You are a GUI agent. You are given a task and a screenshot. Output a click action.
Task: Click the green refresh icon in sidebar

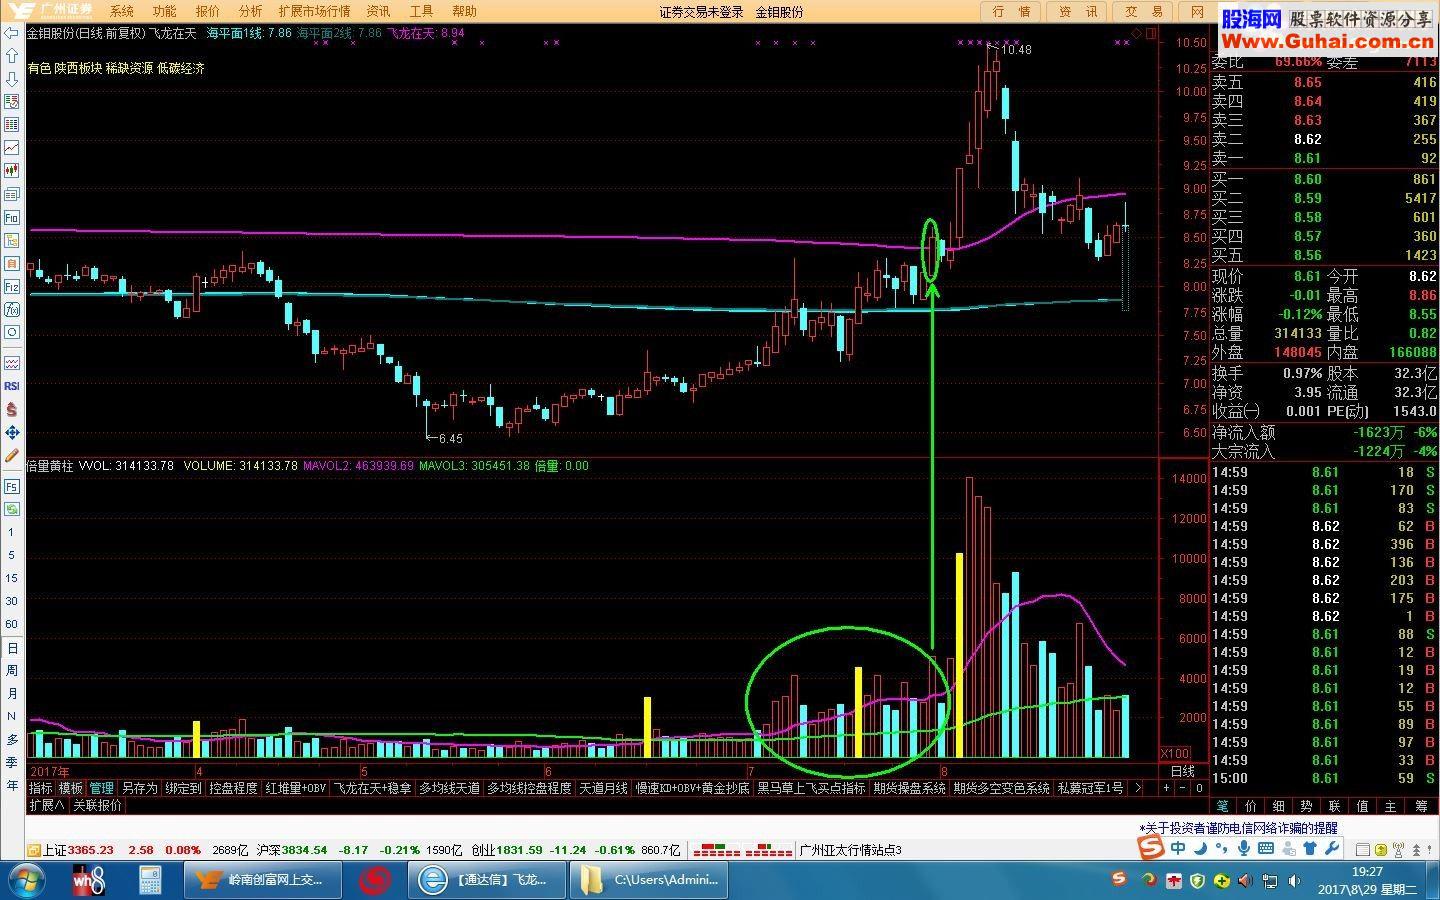[x=12, y=509]
